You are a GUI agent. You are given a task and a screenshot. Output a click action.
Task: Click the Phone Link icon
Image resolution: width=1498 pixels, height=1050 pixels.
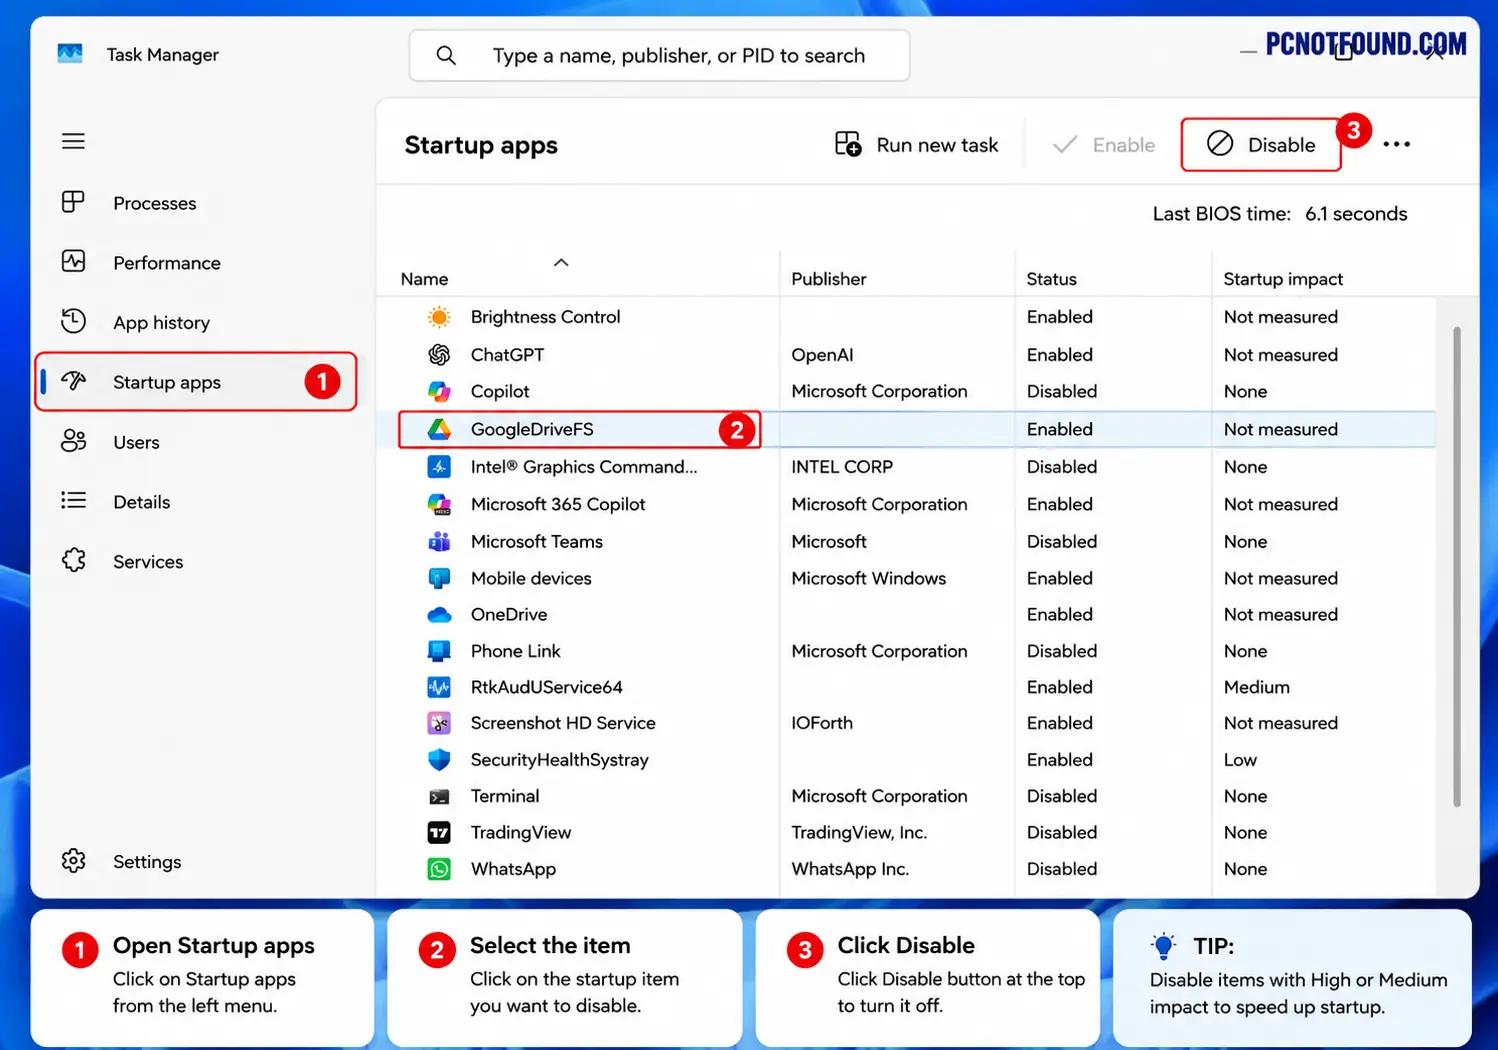(x=439, y=651)
